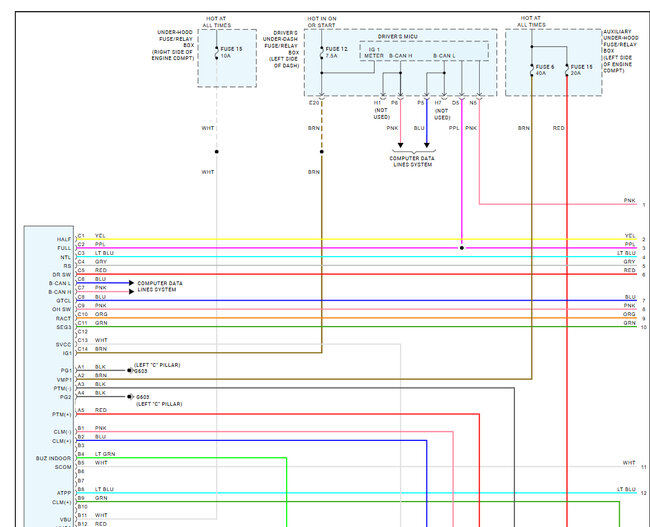Screen dimensions: 650x527
Task: Click the P6 connector label
Action: coord(394,103)
